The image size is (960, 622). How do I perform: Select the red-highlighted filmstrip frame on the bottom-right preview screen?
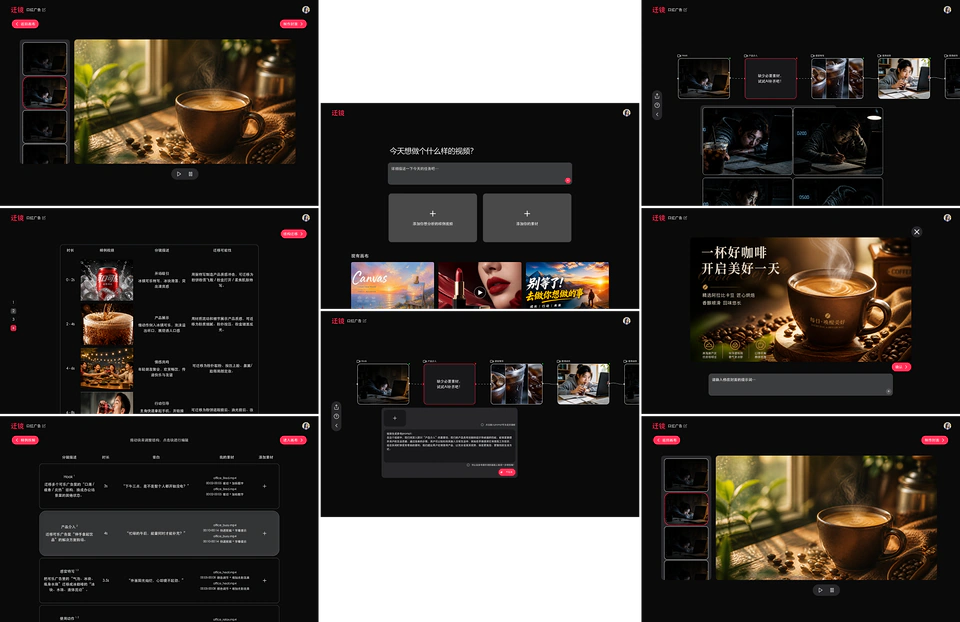click(x=686, y=509)
